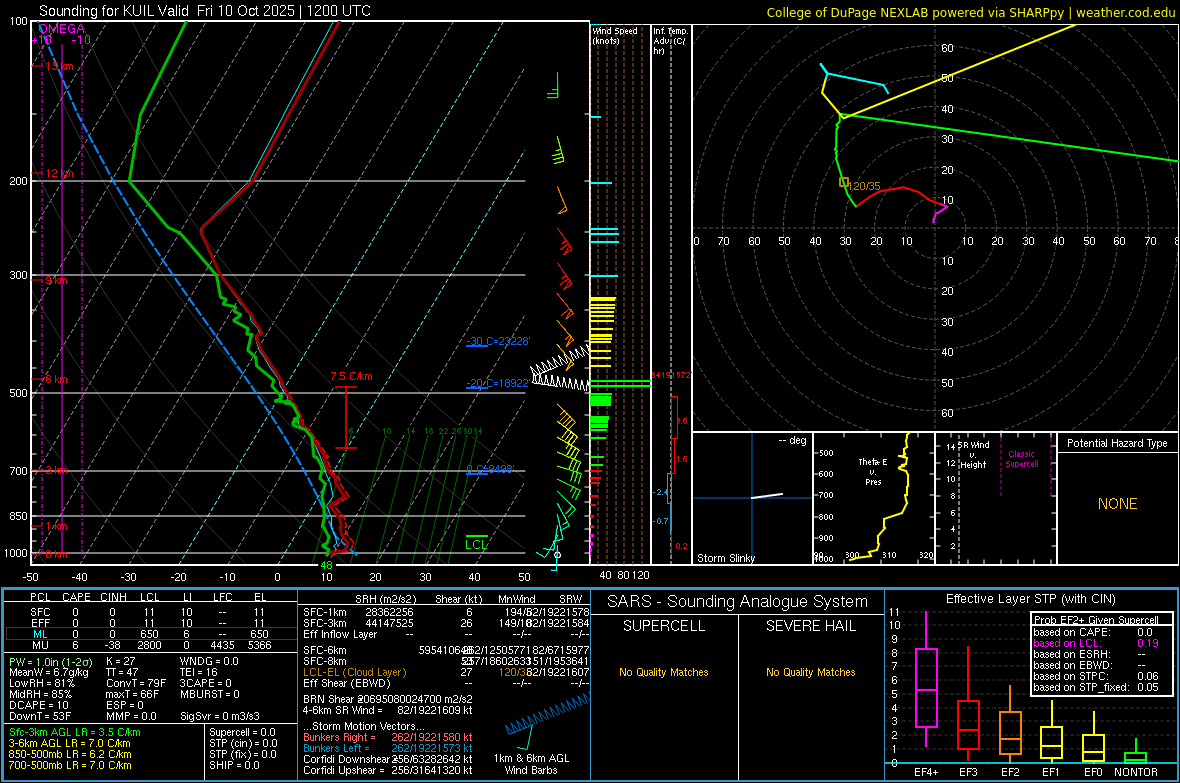Click the orange 'NONE' hazard type text

(1117, 504)
